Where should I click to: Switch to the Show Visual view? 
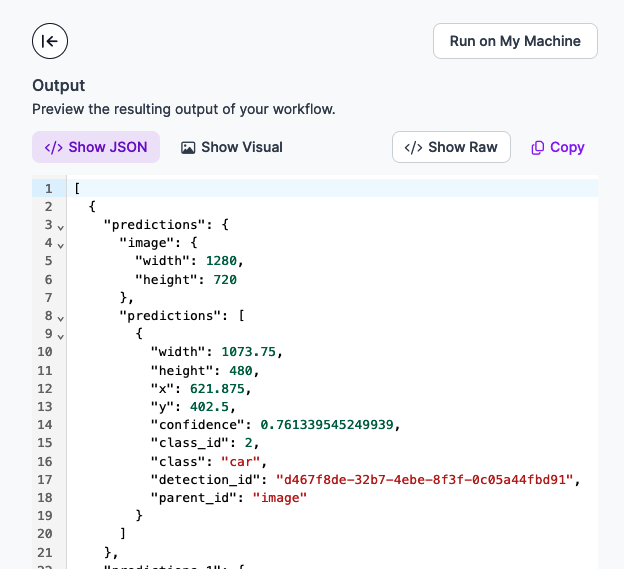pyautogui.click(x=232, y=147)
